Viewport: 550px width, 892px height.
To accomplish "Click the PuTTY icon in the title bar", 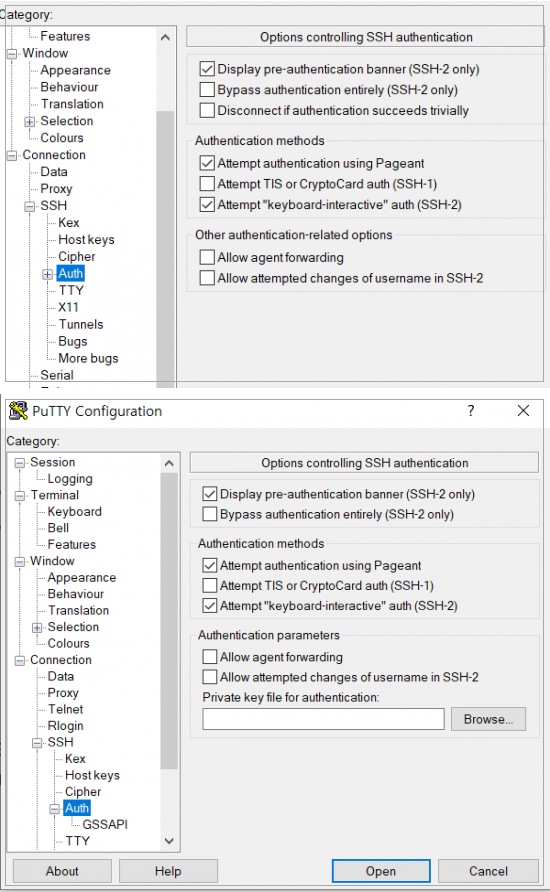I will 18,411.
